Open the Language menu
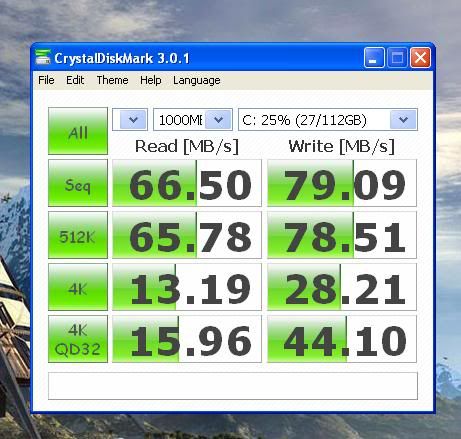Viewport: 461px width, 439px height. [197, 80]
